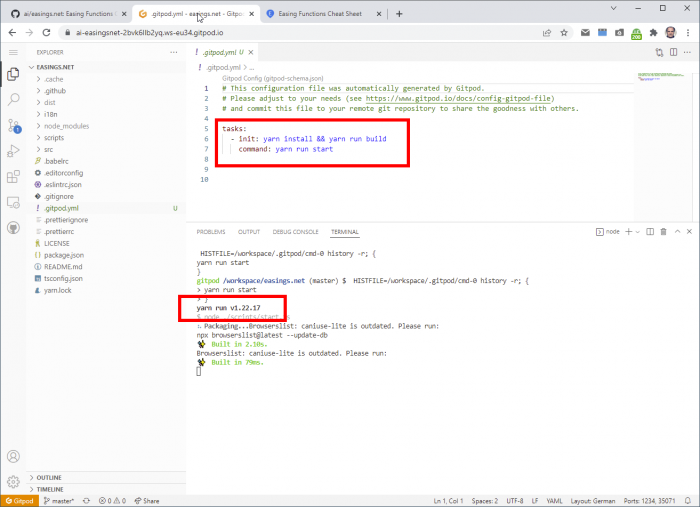Open the GitHub view in activity bar
The height and width of the screenshot is (507, 700).
tap(13, 228)
